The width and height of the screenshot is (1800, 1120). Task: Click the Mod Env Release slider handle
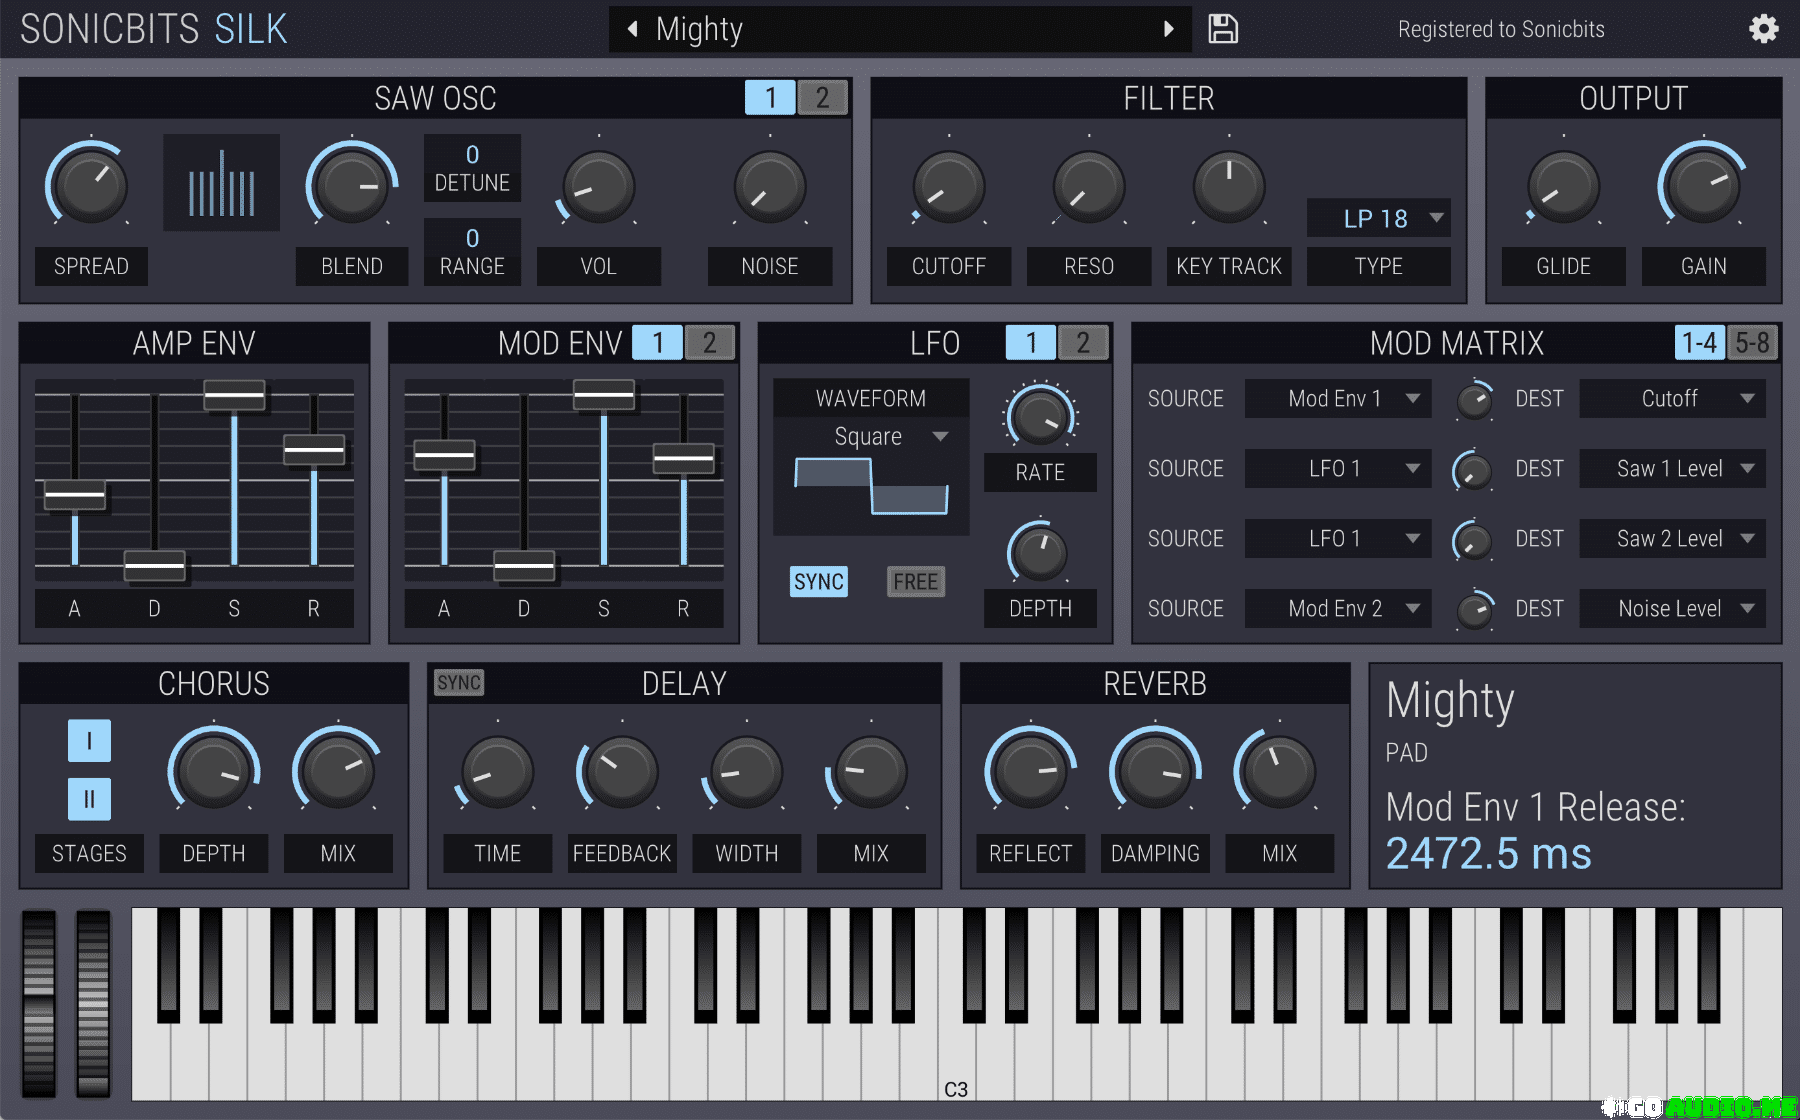click(684, 458)
